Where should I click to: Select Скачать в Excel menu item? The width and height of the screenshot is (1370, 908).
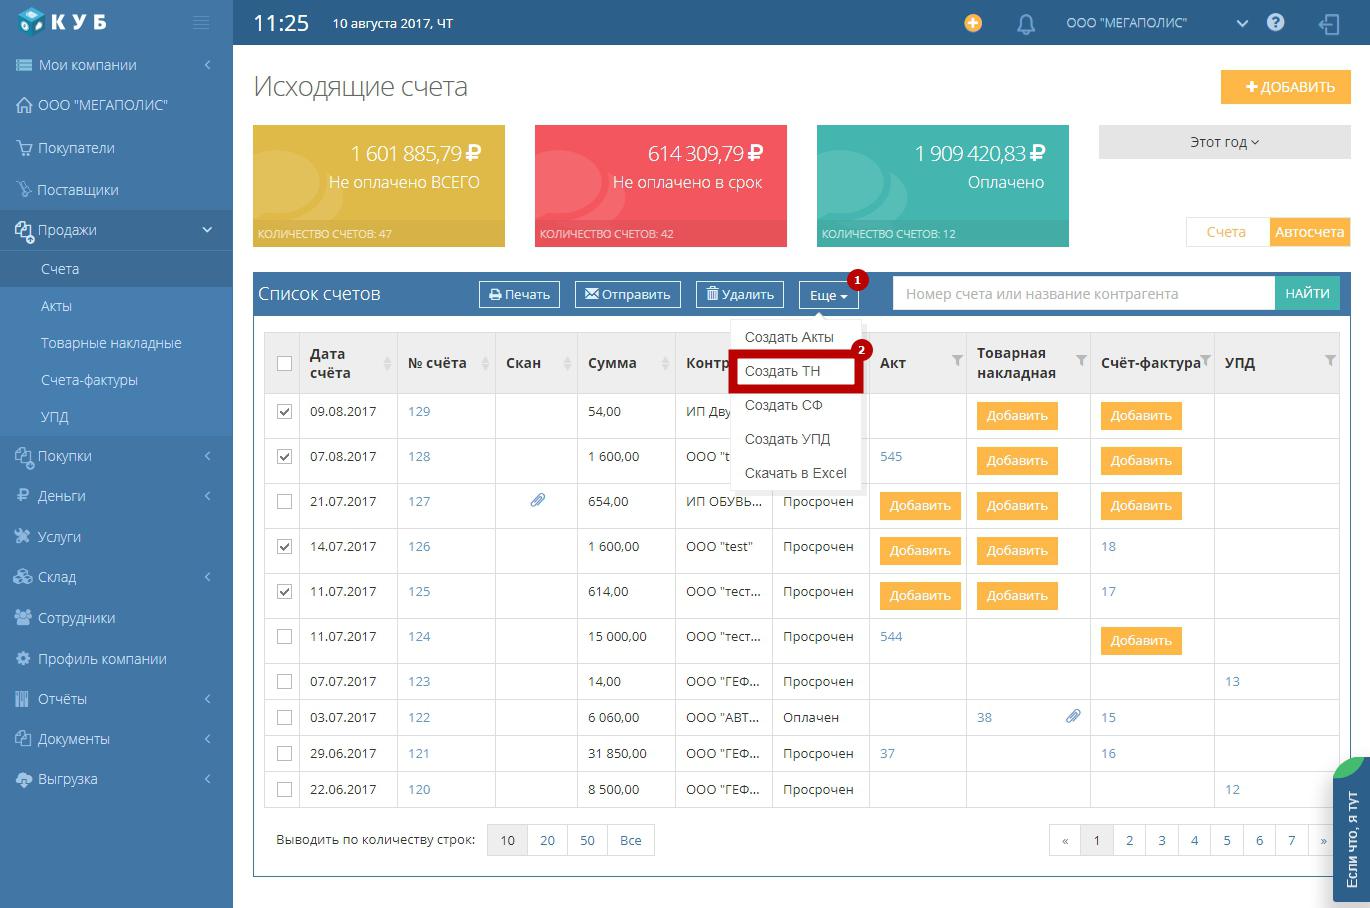tap(796, 473)
